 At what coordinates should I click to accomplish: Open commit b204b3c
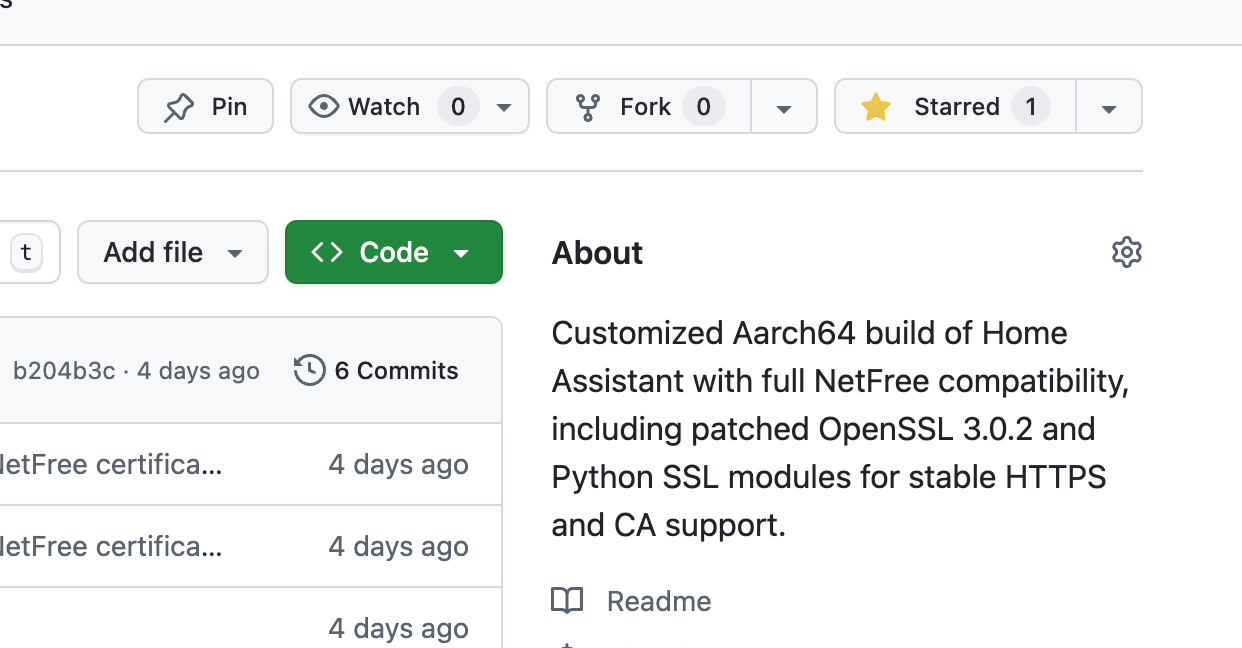(x=64, y=371)
